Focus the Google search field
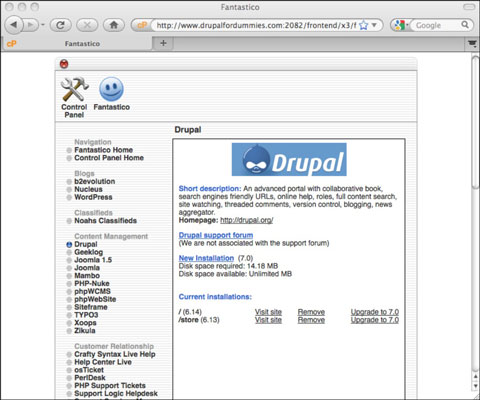 435,25
